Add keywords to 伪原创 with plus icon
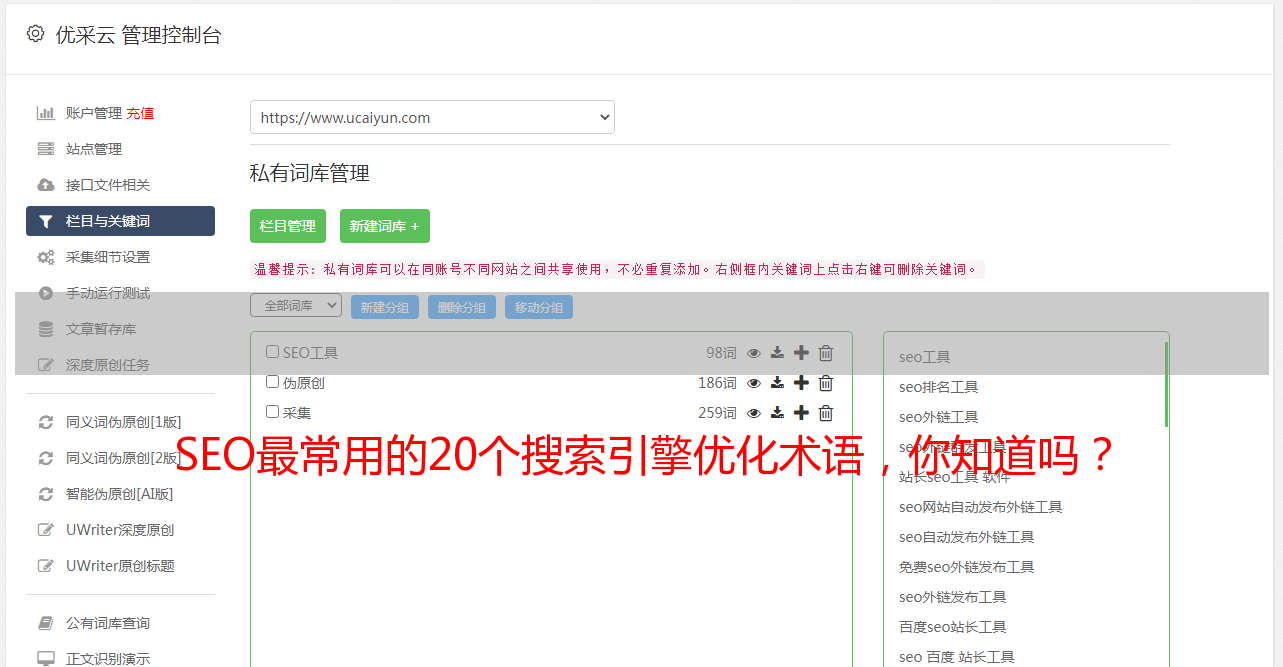The height and width of the screenshot is (667, 1283). [x=801, y=383]
